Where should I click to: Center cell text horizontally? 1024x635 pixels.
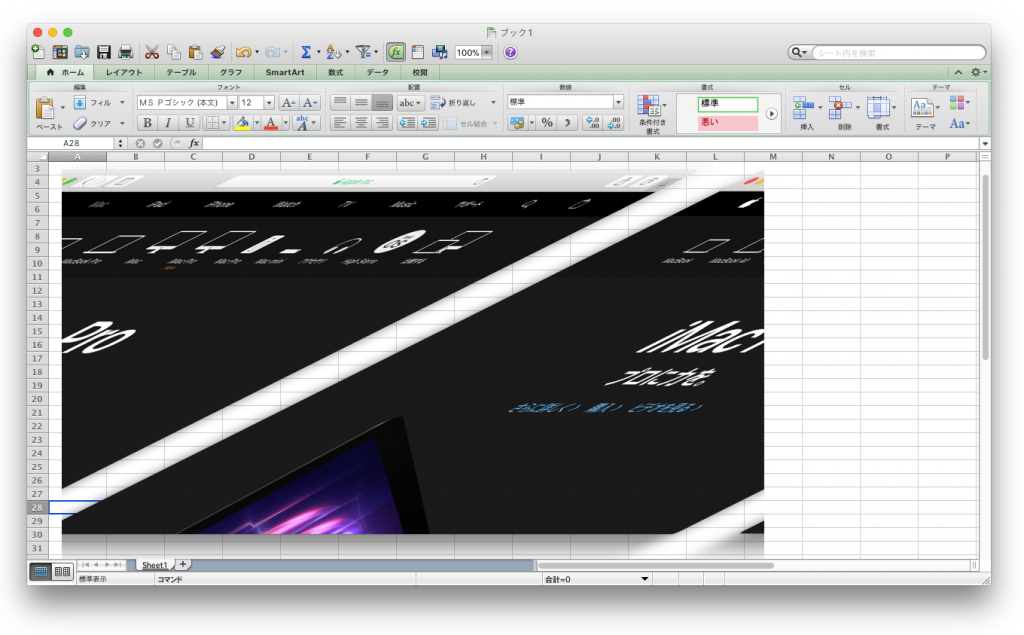[x=361, y=122]
